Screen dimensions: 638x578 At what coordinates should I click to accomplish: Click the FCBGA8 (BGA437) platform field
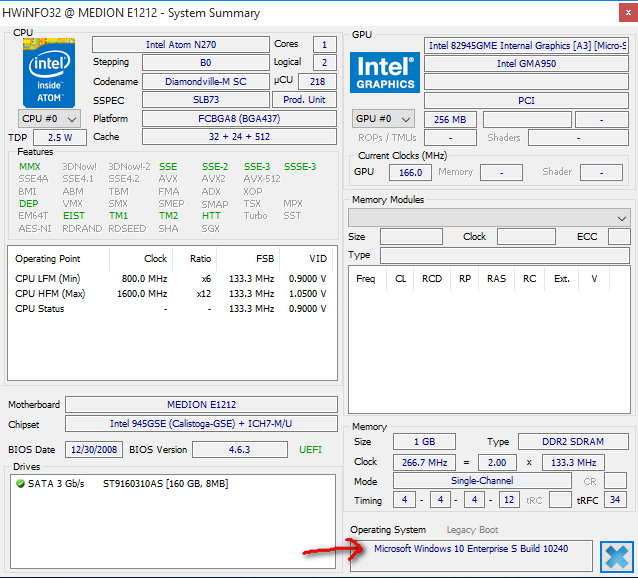pyautogui.click(x=239, y=118)
